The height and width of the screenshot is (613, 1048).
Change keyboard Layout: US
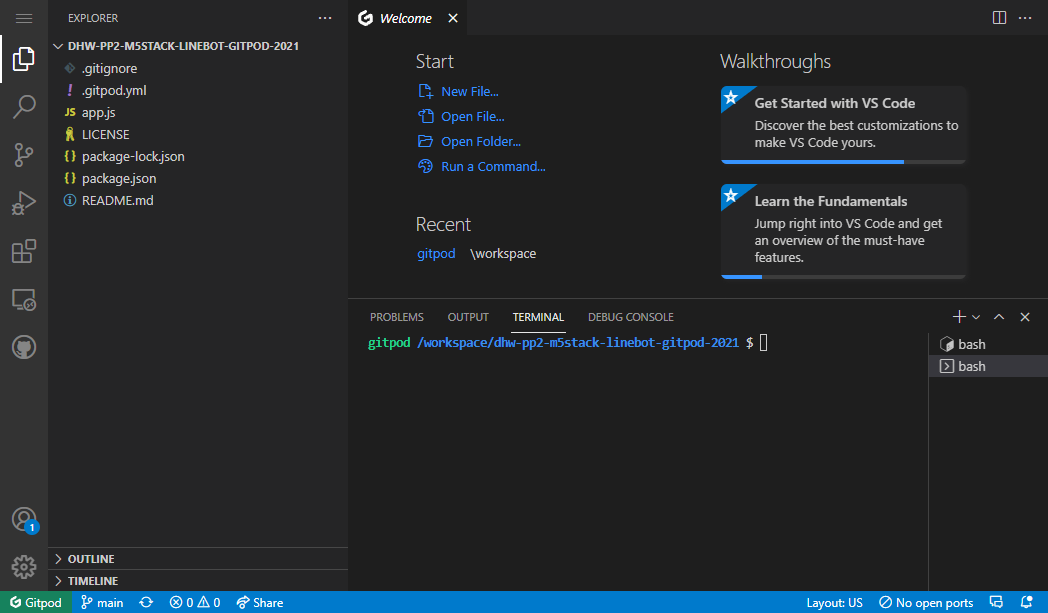[x=834, y=602]
